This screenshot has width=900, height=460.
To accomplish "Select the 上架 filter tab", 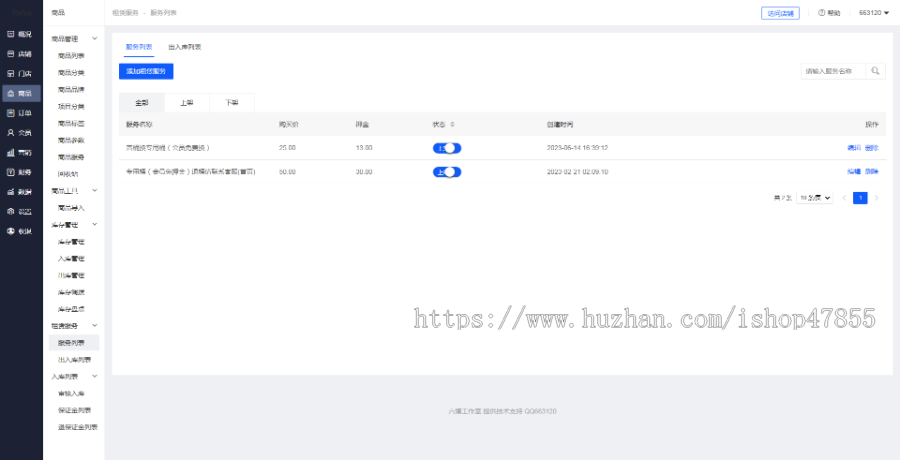I will [187, 103].
